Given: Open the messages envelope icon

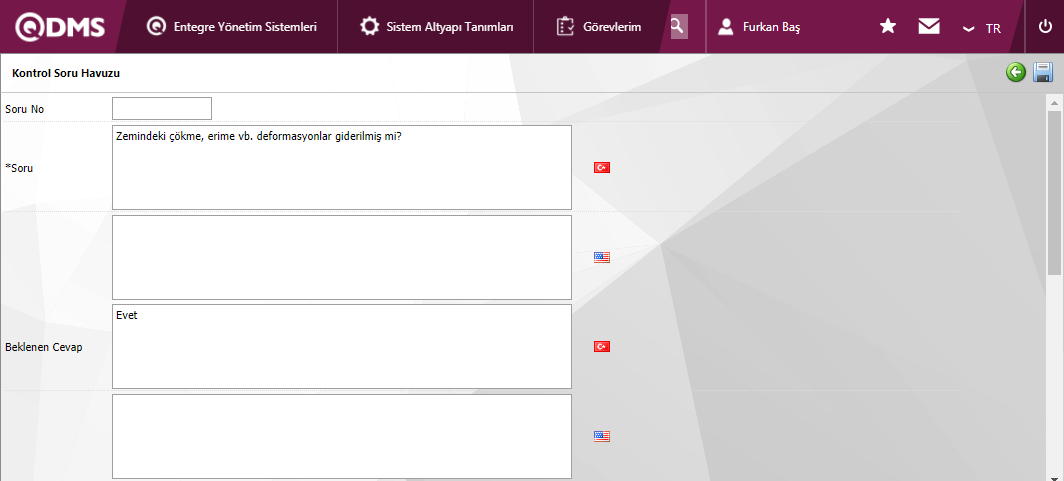Looking at the screenshot, I should pos(928,26).
